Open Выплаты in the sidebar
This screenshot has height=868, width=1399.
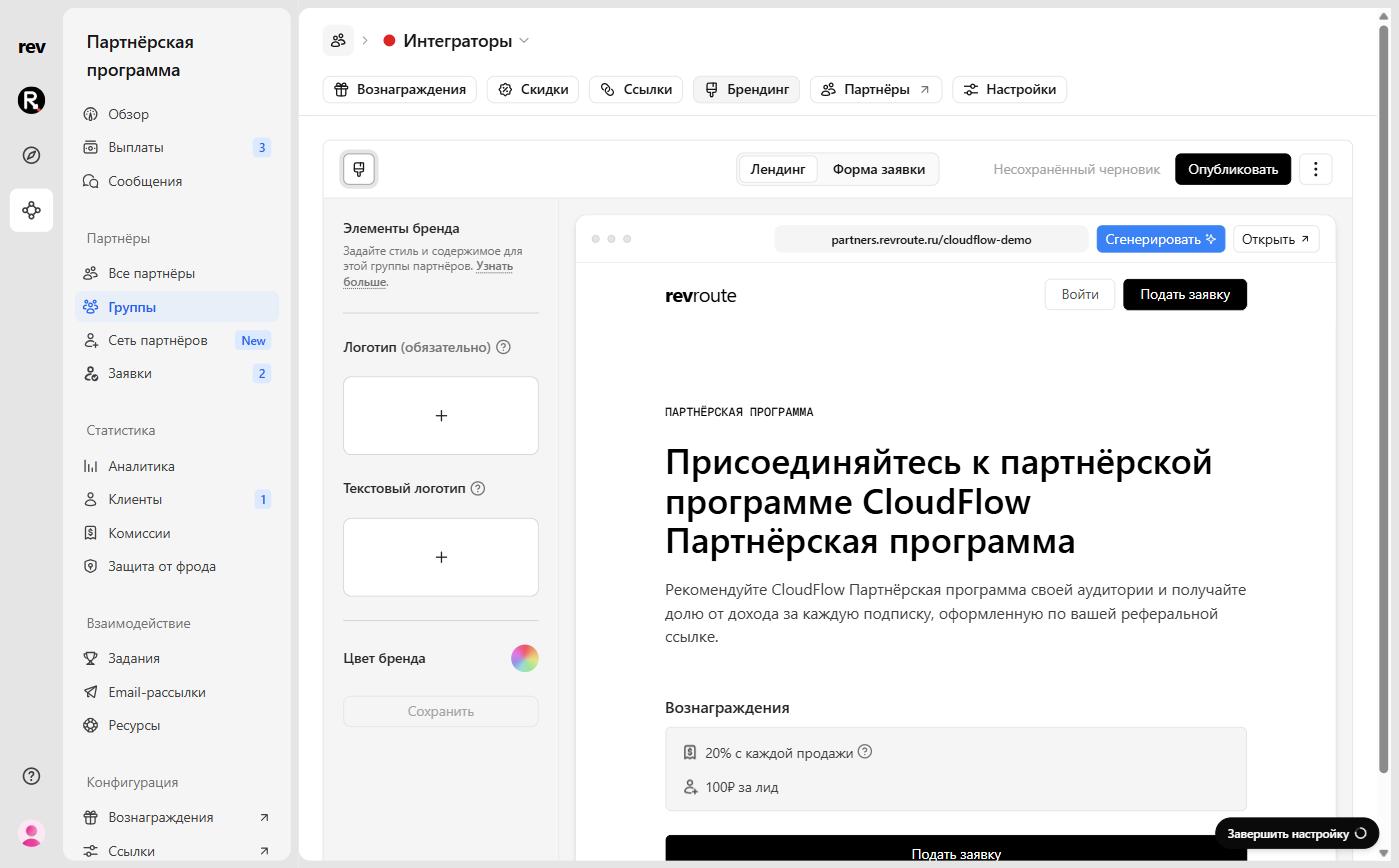(x=177, y=147)
